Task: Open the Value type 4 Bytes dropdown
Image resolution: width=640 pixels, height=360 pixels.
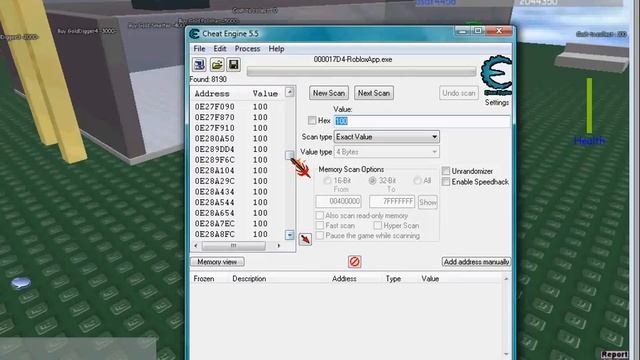Action: (x=387, y=152)
